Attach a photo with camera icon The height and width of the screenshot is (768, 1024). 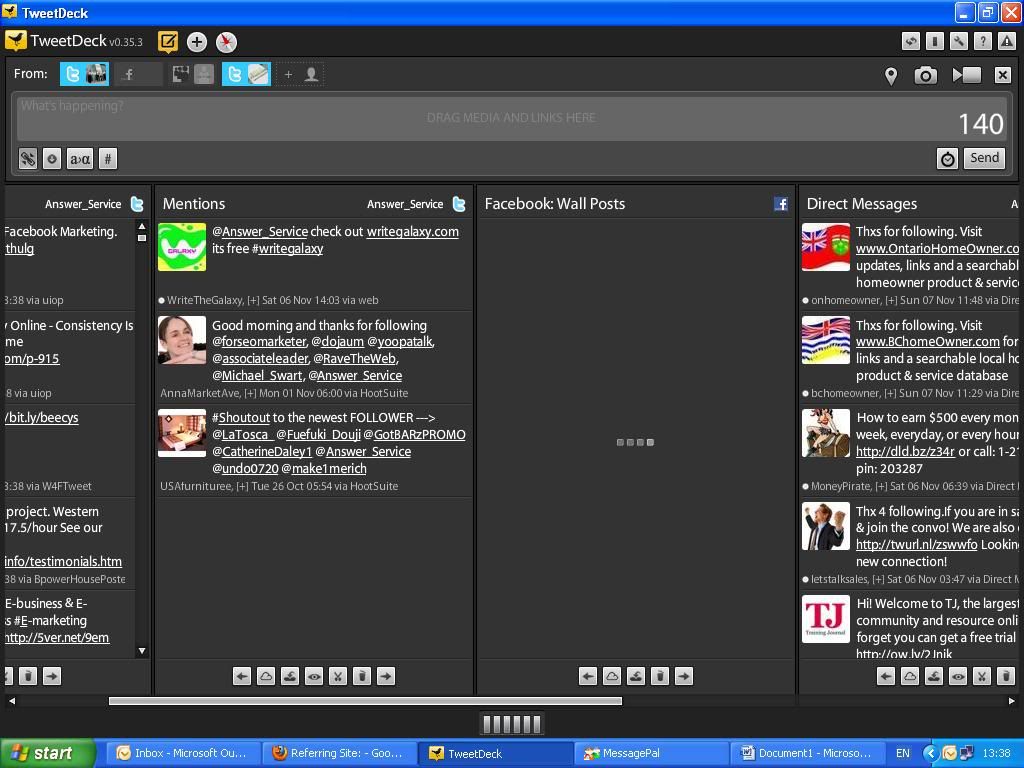click(925, 76)
